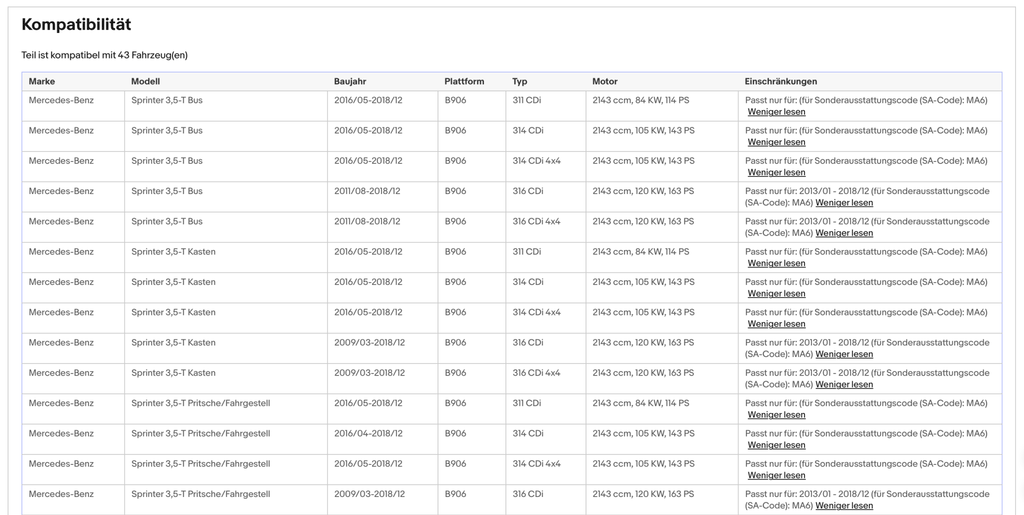Click the Typ column header
This screenshot has height=515, width=1024.
520,82
